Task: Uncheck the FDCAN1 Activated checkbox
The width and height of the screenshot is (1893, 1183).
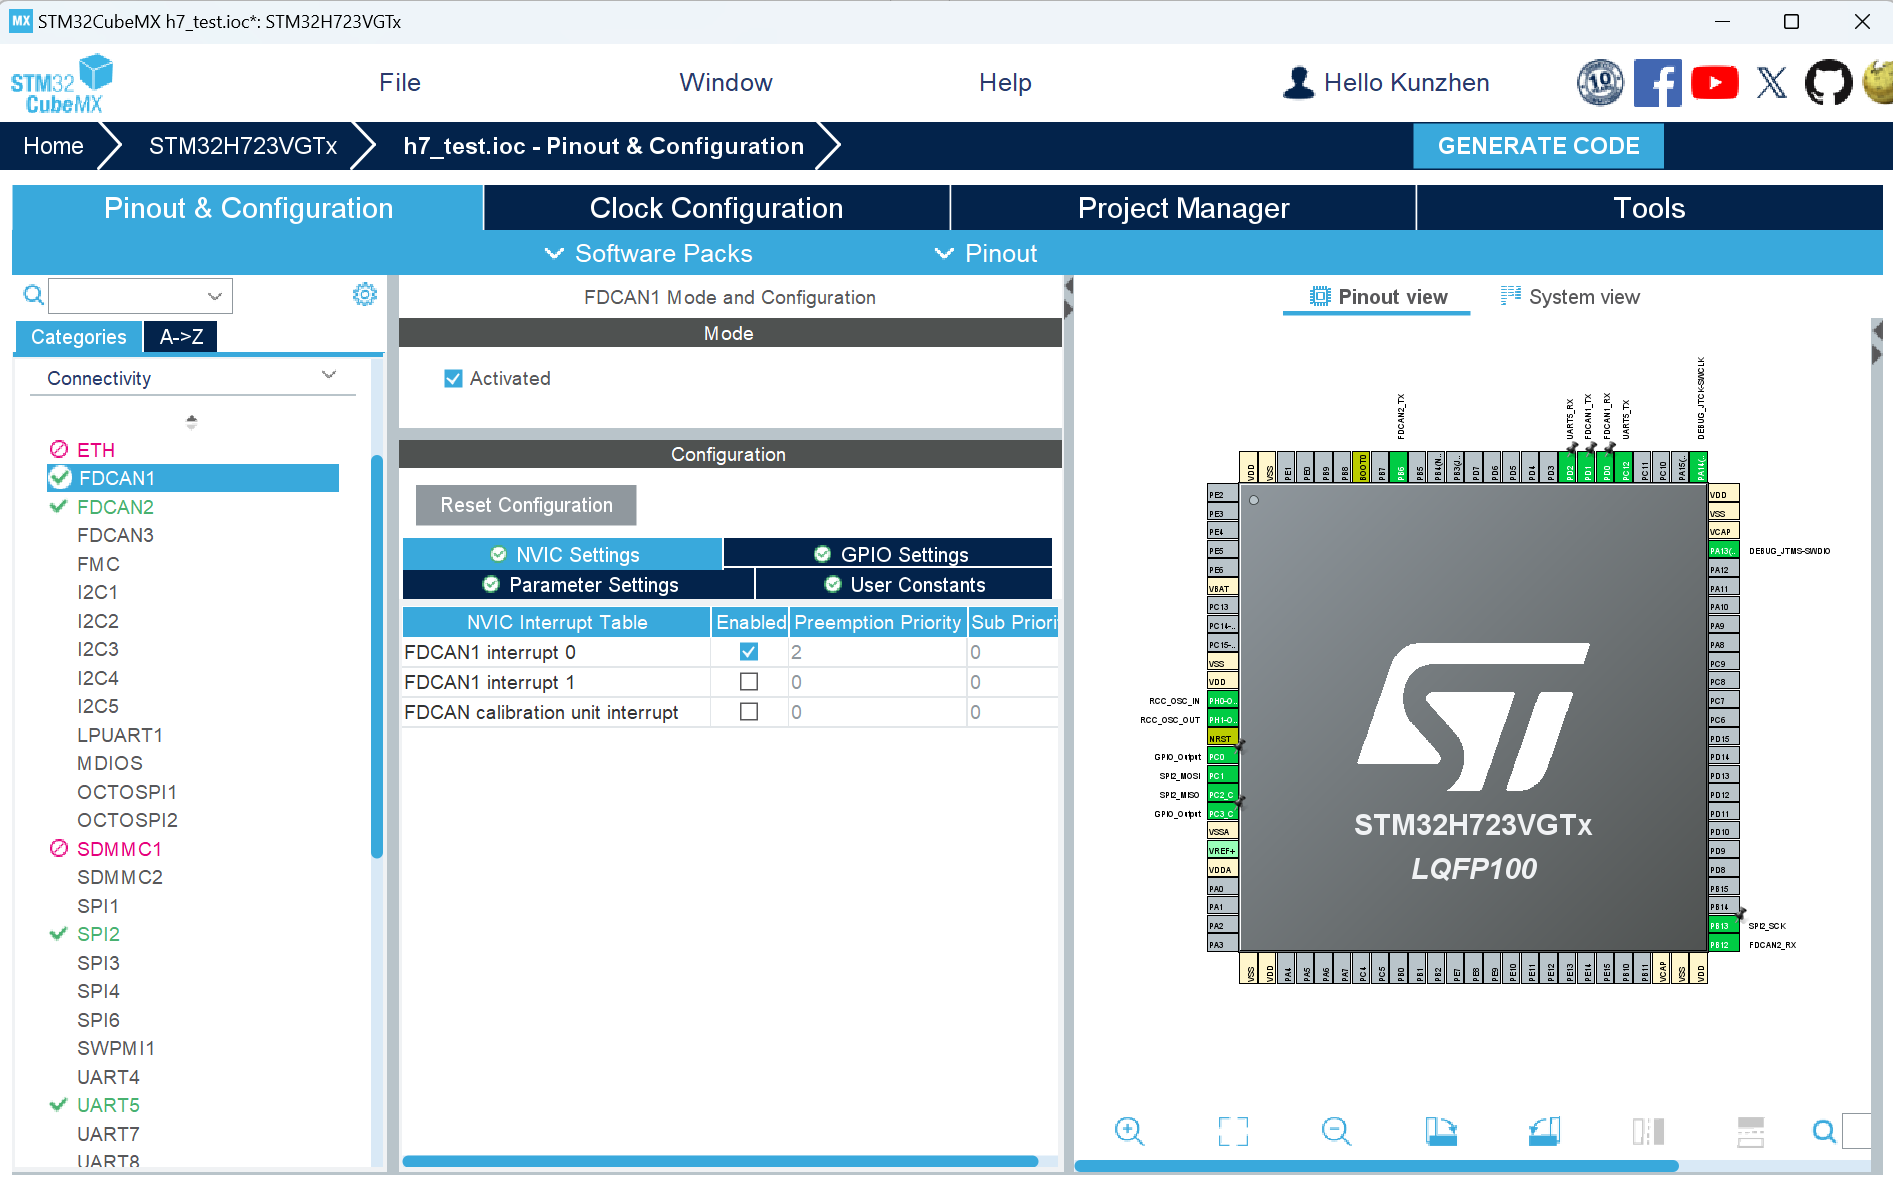Action: pyautogui.click(x=454, y=379)
